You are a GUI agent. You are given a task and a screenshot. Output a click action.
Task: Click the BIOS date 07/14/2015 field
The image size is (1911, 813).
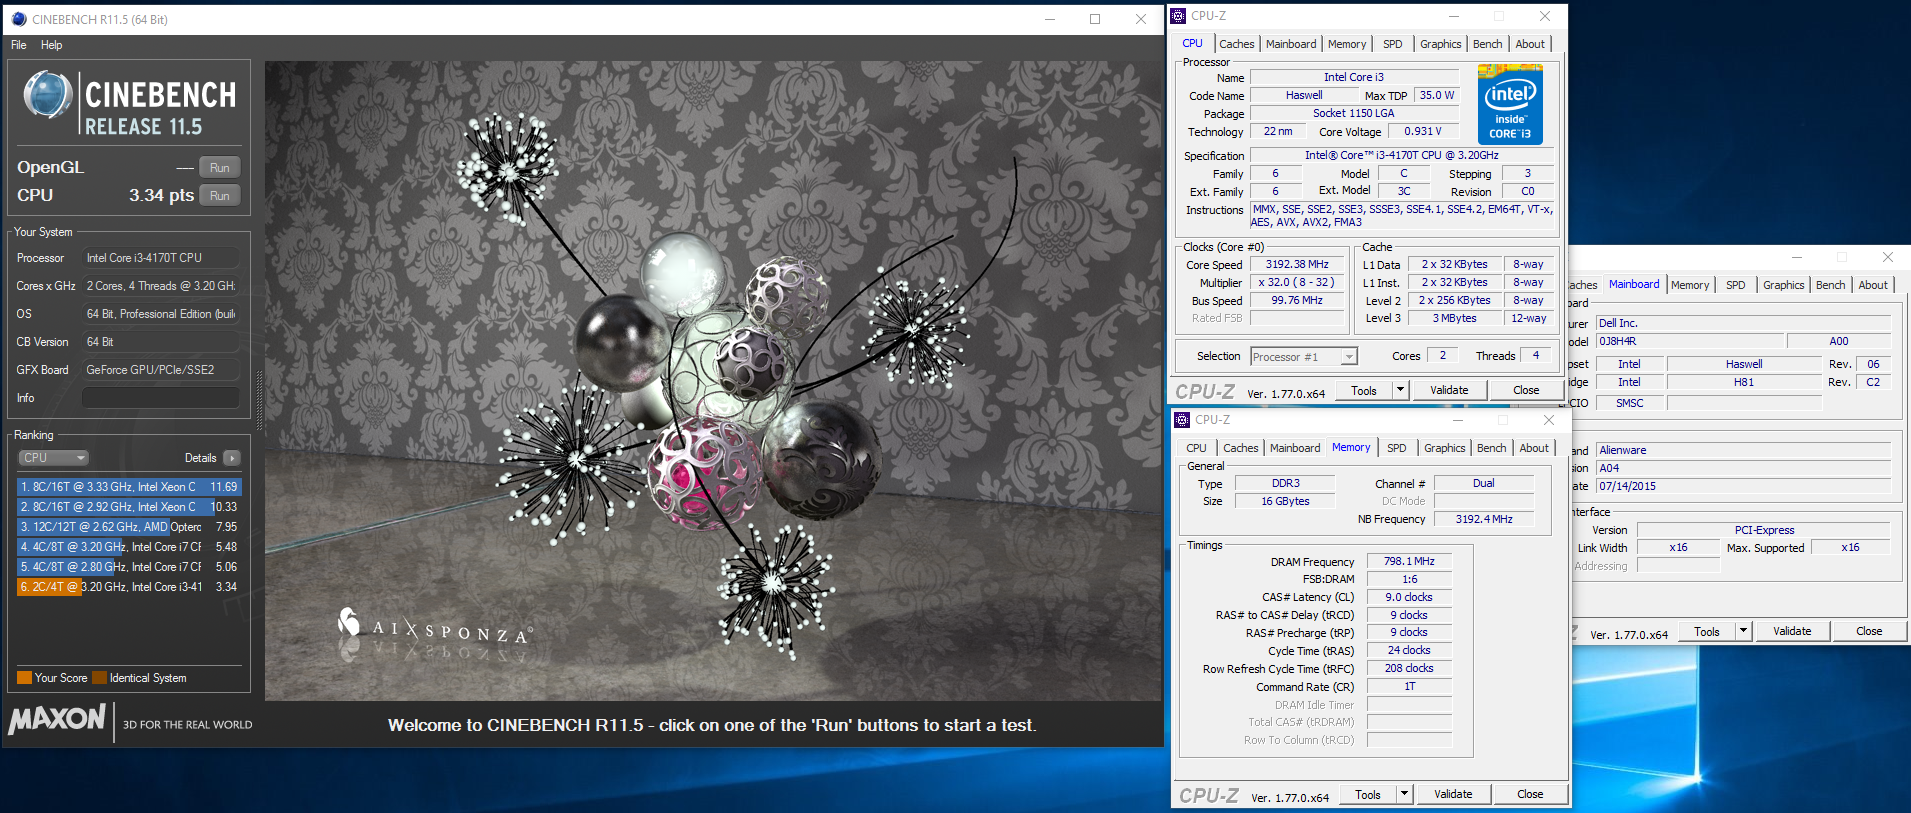click(x=1743, y=486)
